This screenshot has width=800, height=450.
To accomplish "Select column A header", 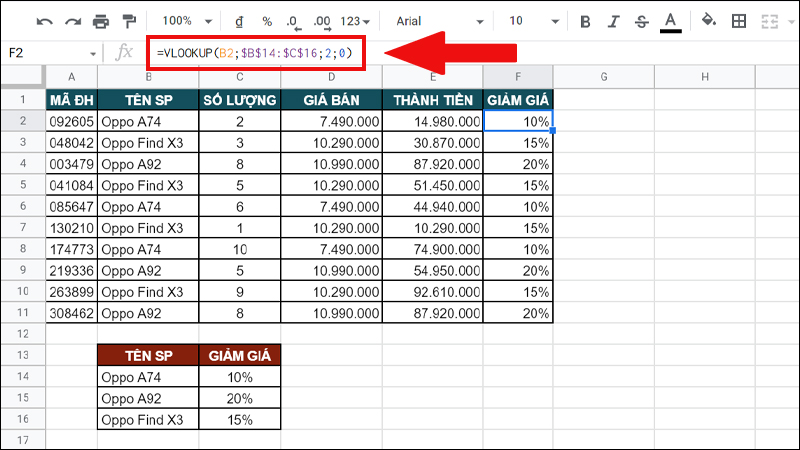I will (x=71, y=77).
